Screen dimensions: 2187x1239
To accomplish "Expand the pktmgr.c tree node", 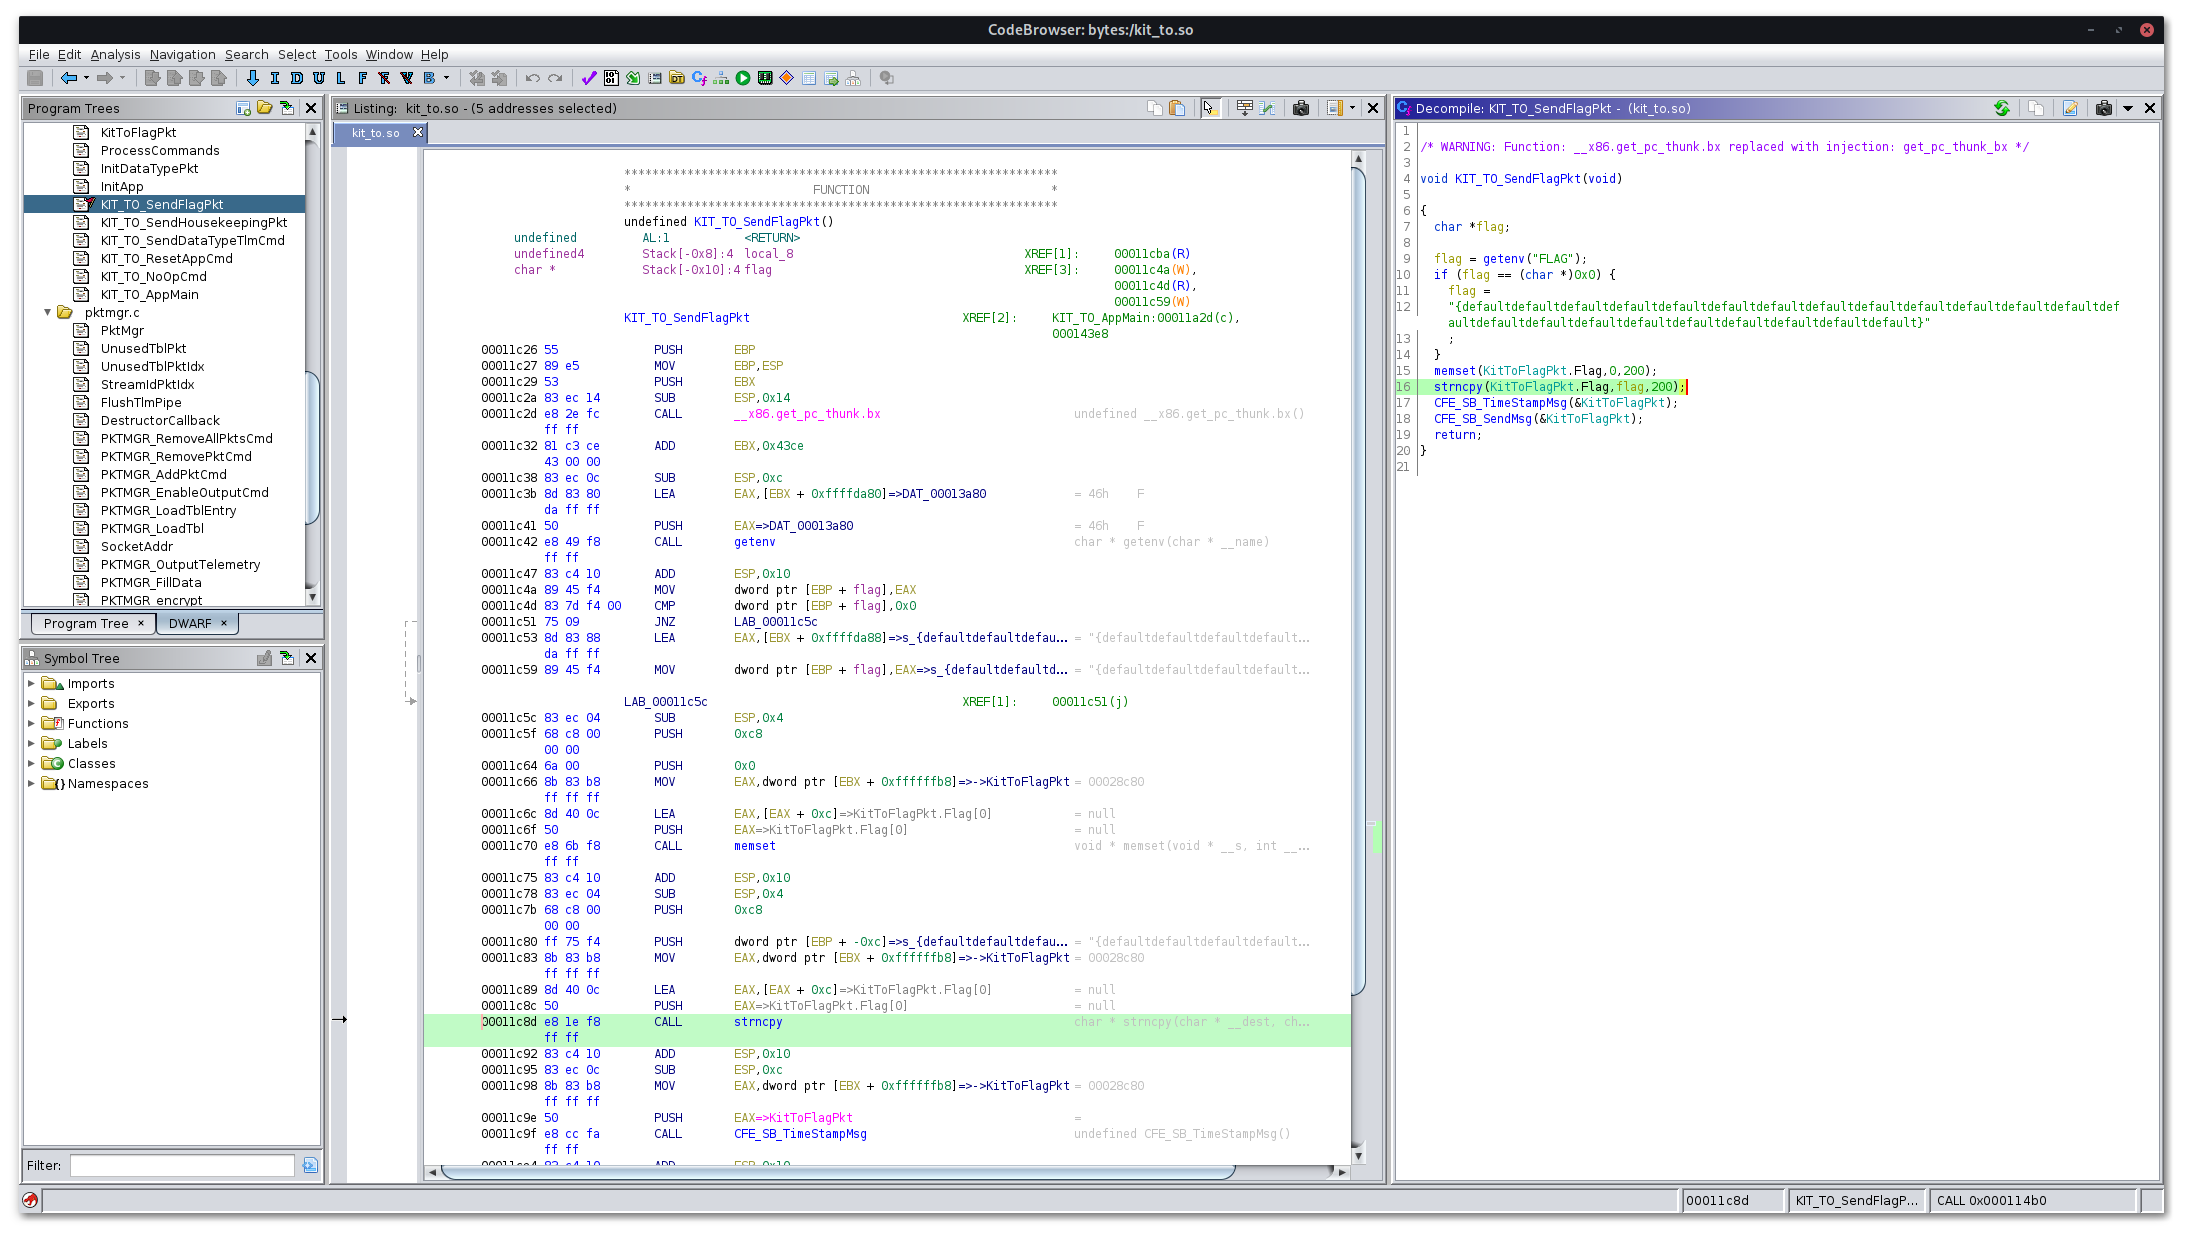I will tap(47, 311).
